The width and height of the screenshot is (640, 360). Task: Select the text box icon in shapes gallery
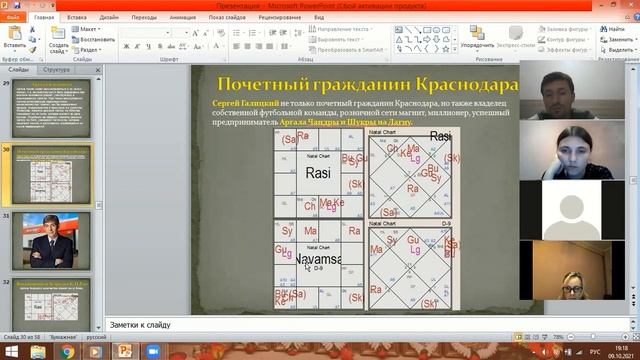tap(399, 30)
